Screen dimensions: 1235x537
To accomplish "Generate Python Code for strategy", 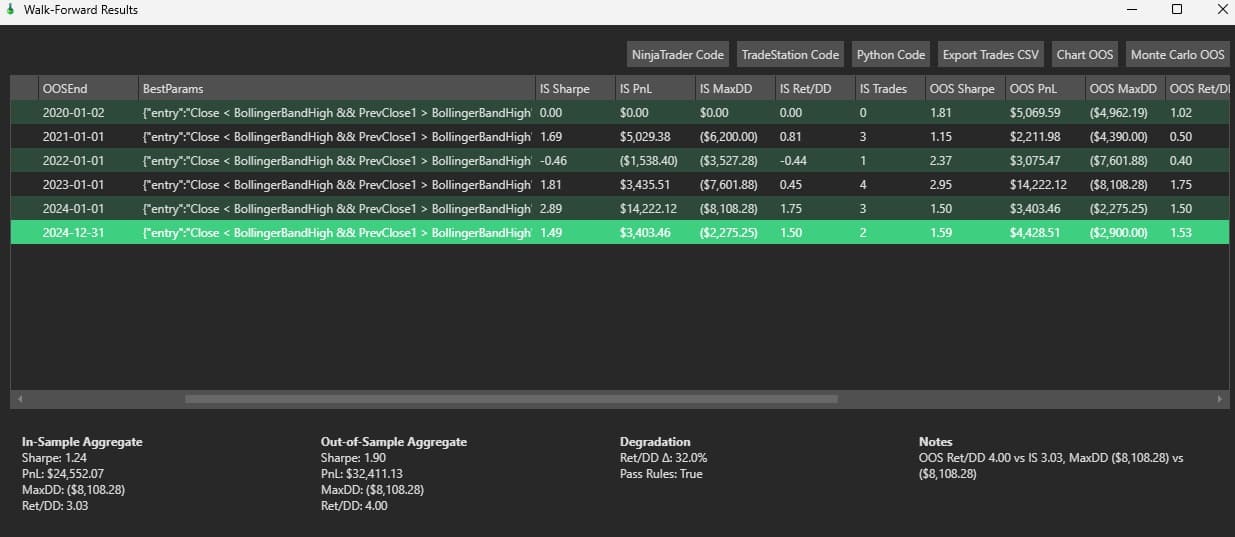I will pos(891,54).
